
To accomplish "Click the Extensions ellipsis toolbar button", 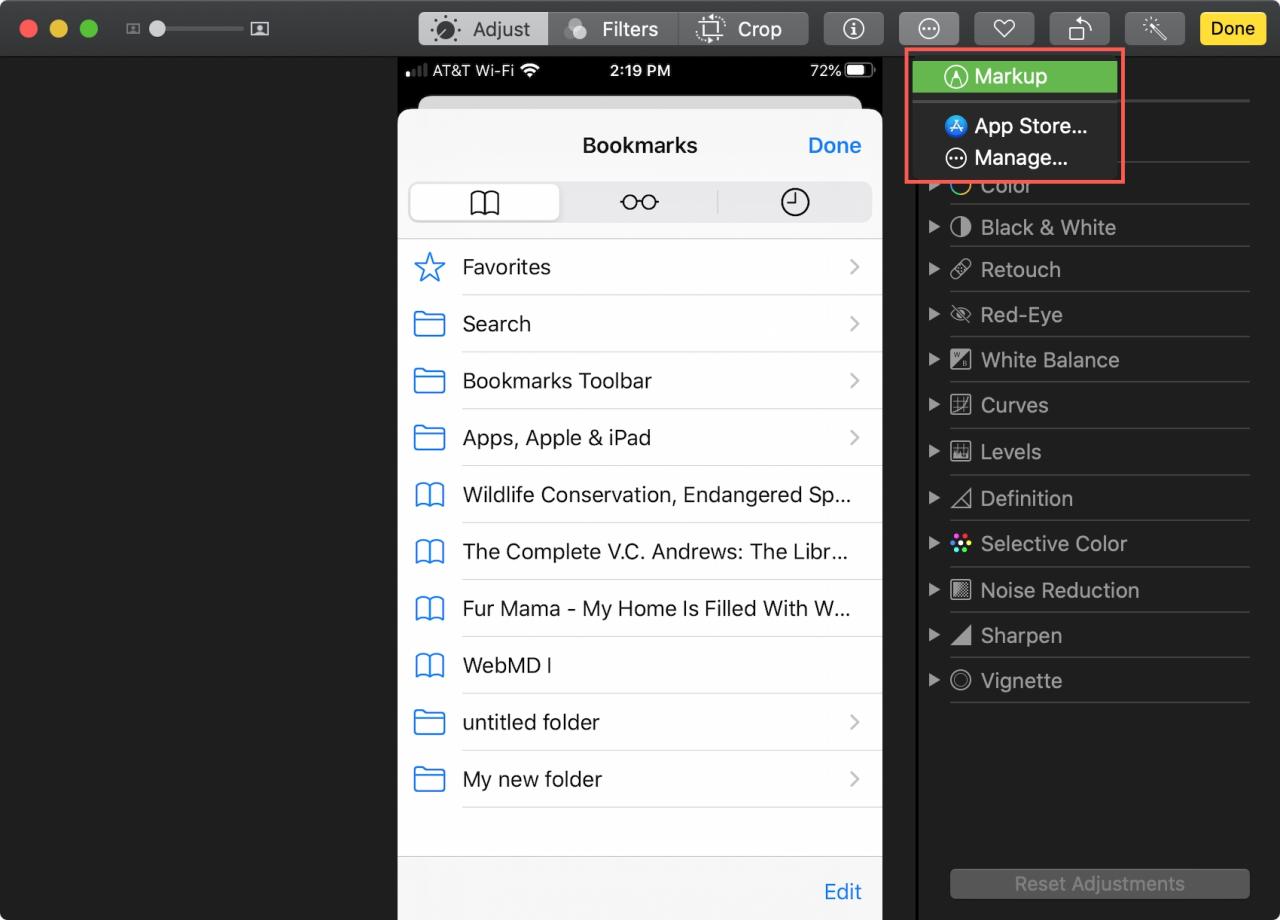I will pyautogui.click(x=928, y=29).
